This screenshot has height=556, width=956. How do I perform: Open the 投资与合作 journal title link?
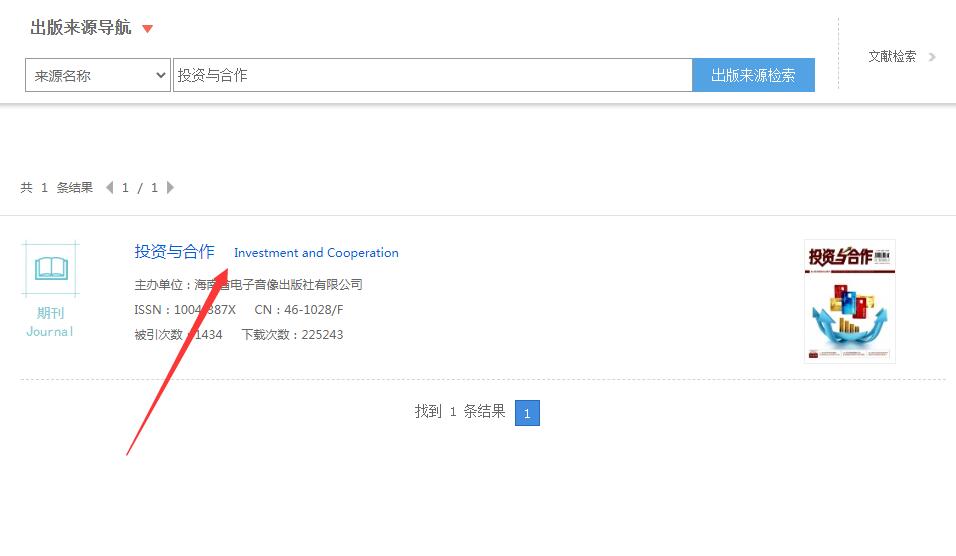click(x=174, y=252)
